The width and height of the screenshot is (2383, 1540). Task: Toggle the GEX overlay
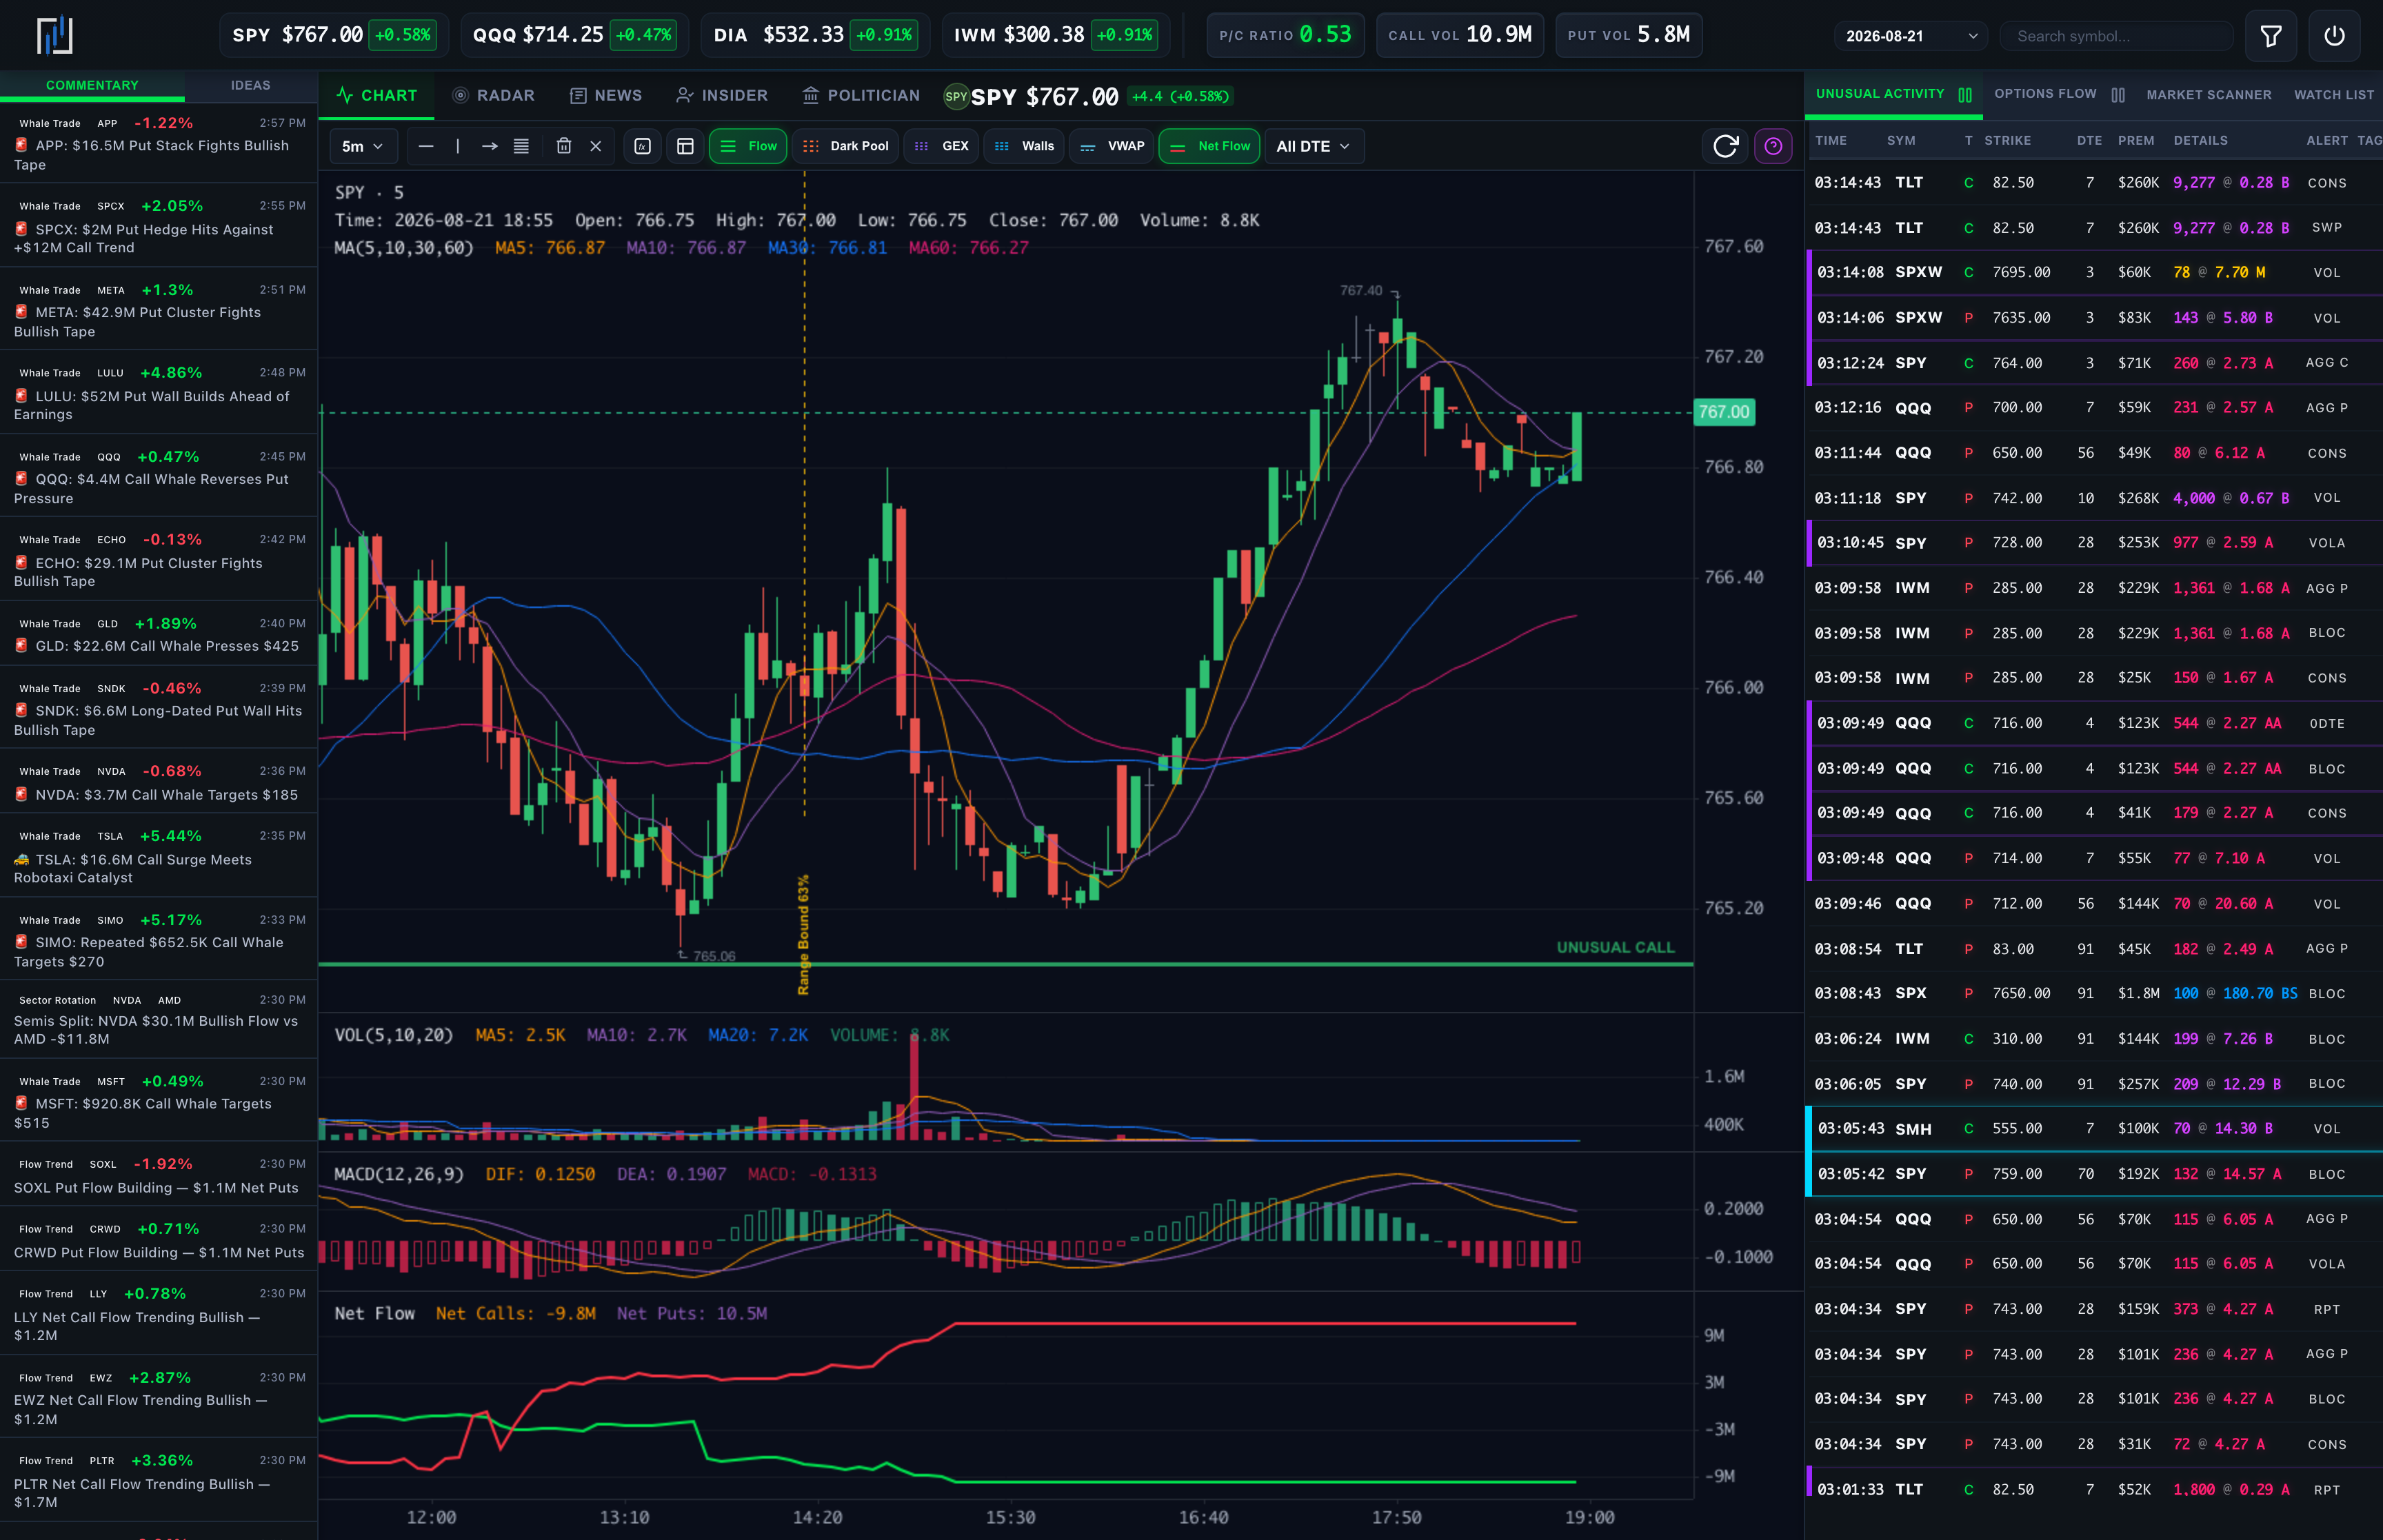[x=941, y=146]
